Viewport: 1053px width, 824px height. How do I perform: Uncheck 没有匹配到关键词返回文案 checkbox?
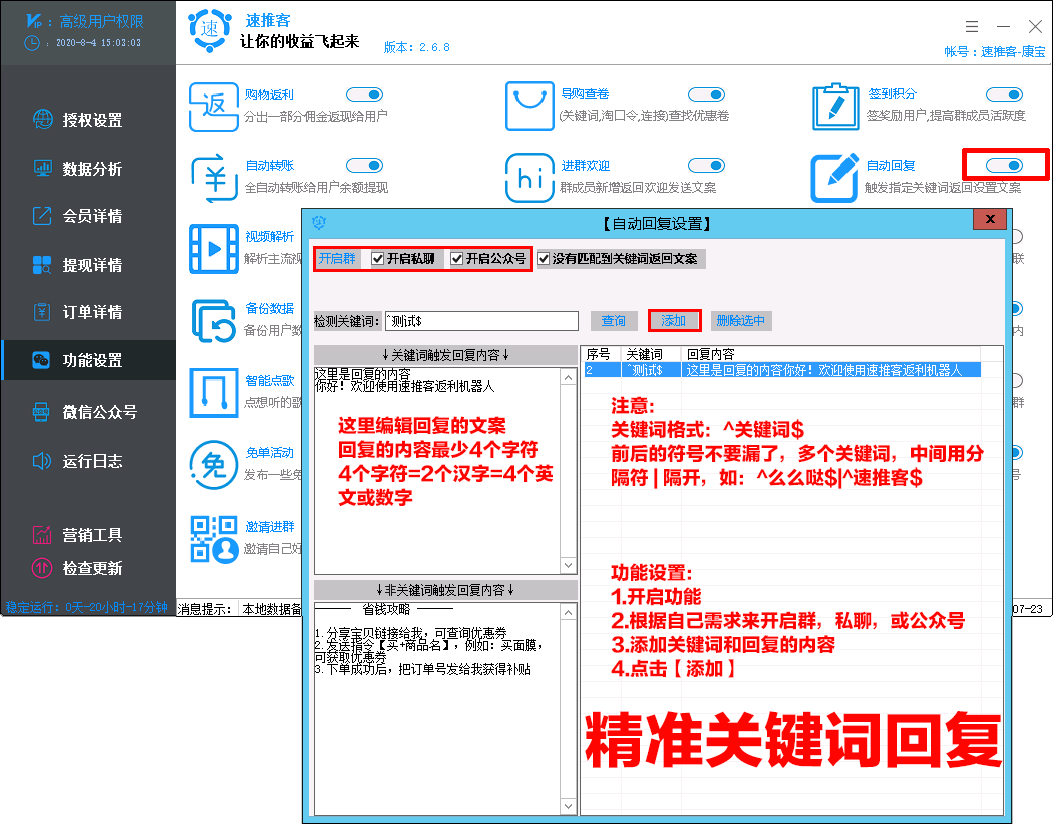543,259
